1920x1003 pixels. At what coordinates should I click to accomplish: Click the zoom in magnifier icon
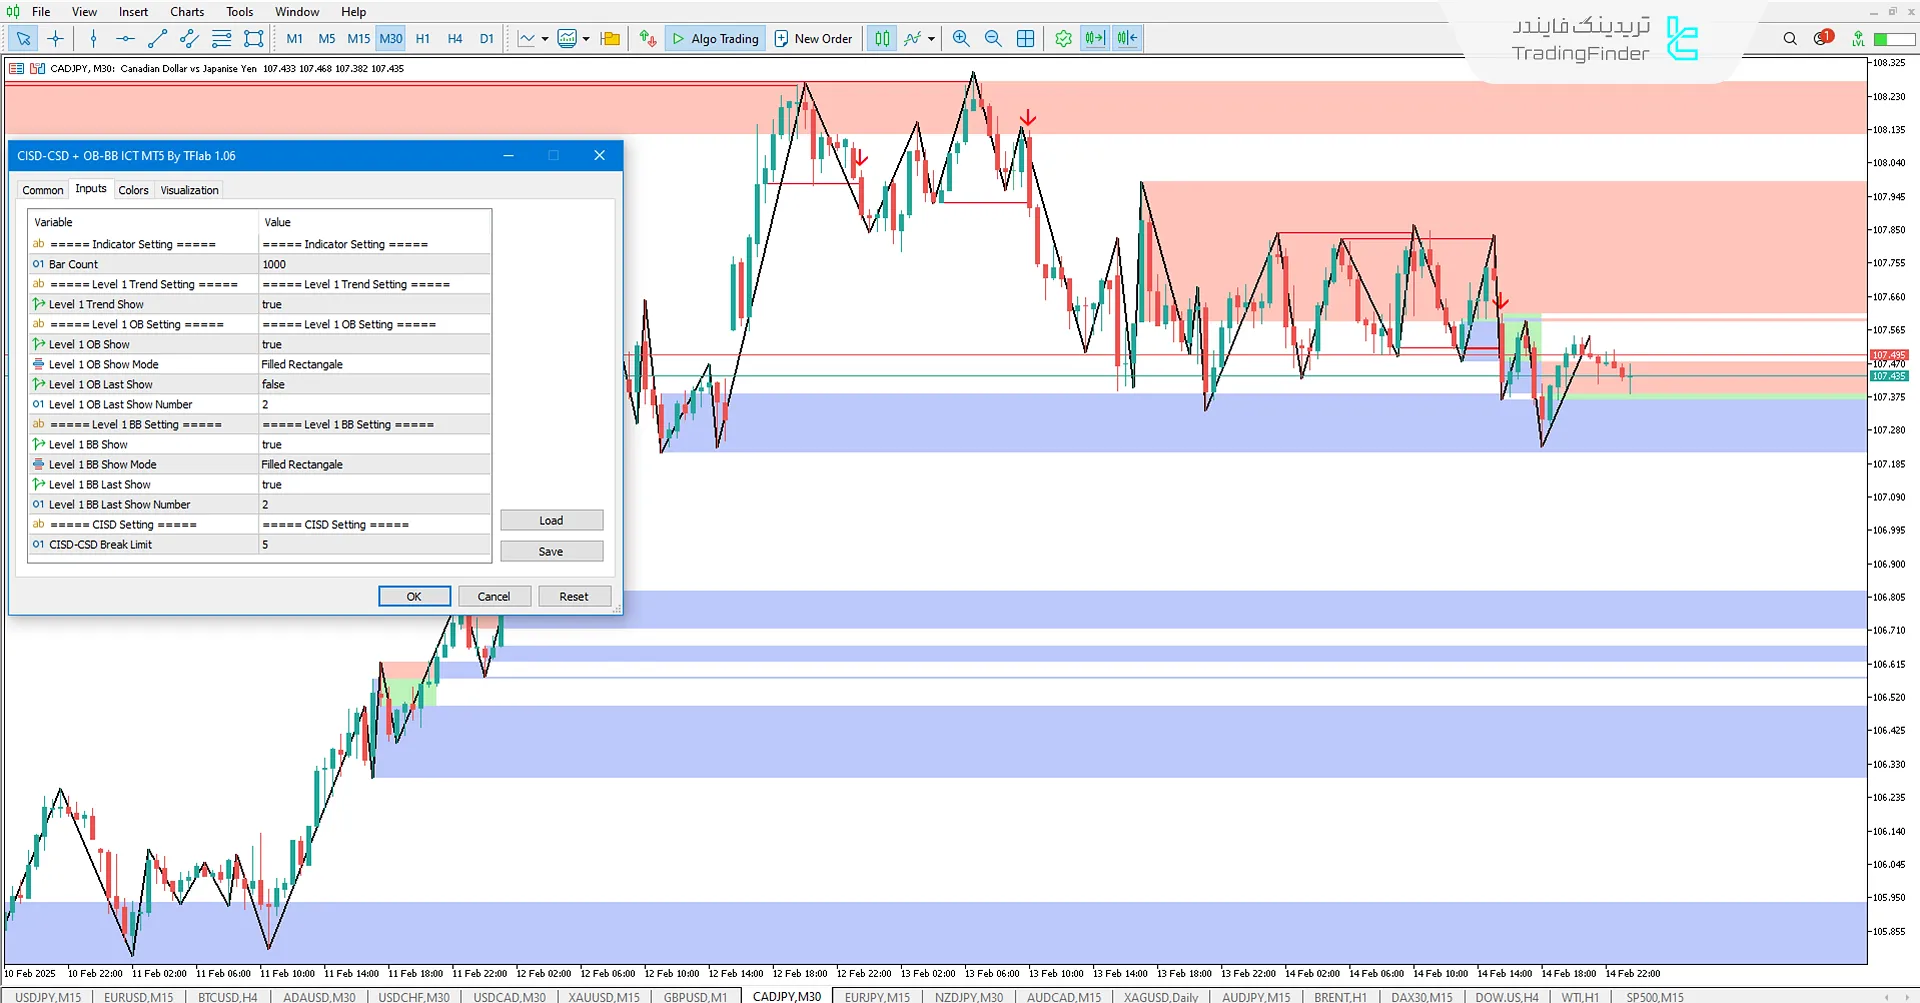tap(961, 39)
